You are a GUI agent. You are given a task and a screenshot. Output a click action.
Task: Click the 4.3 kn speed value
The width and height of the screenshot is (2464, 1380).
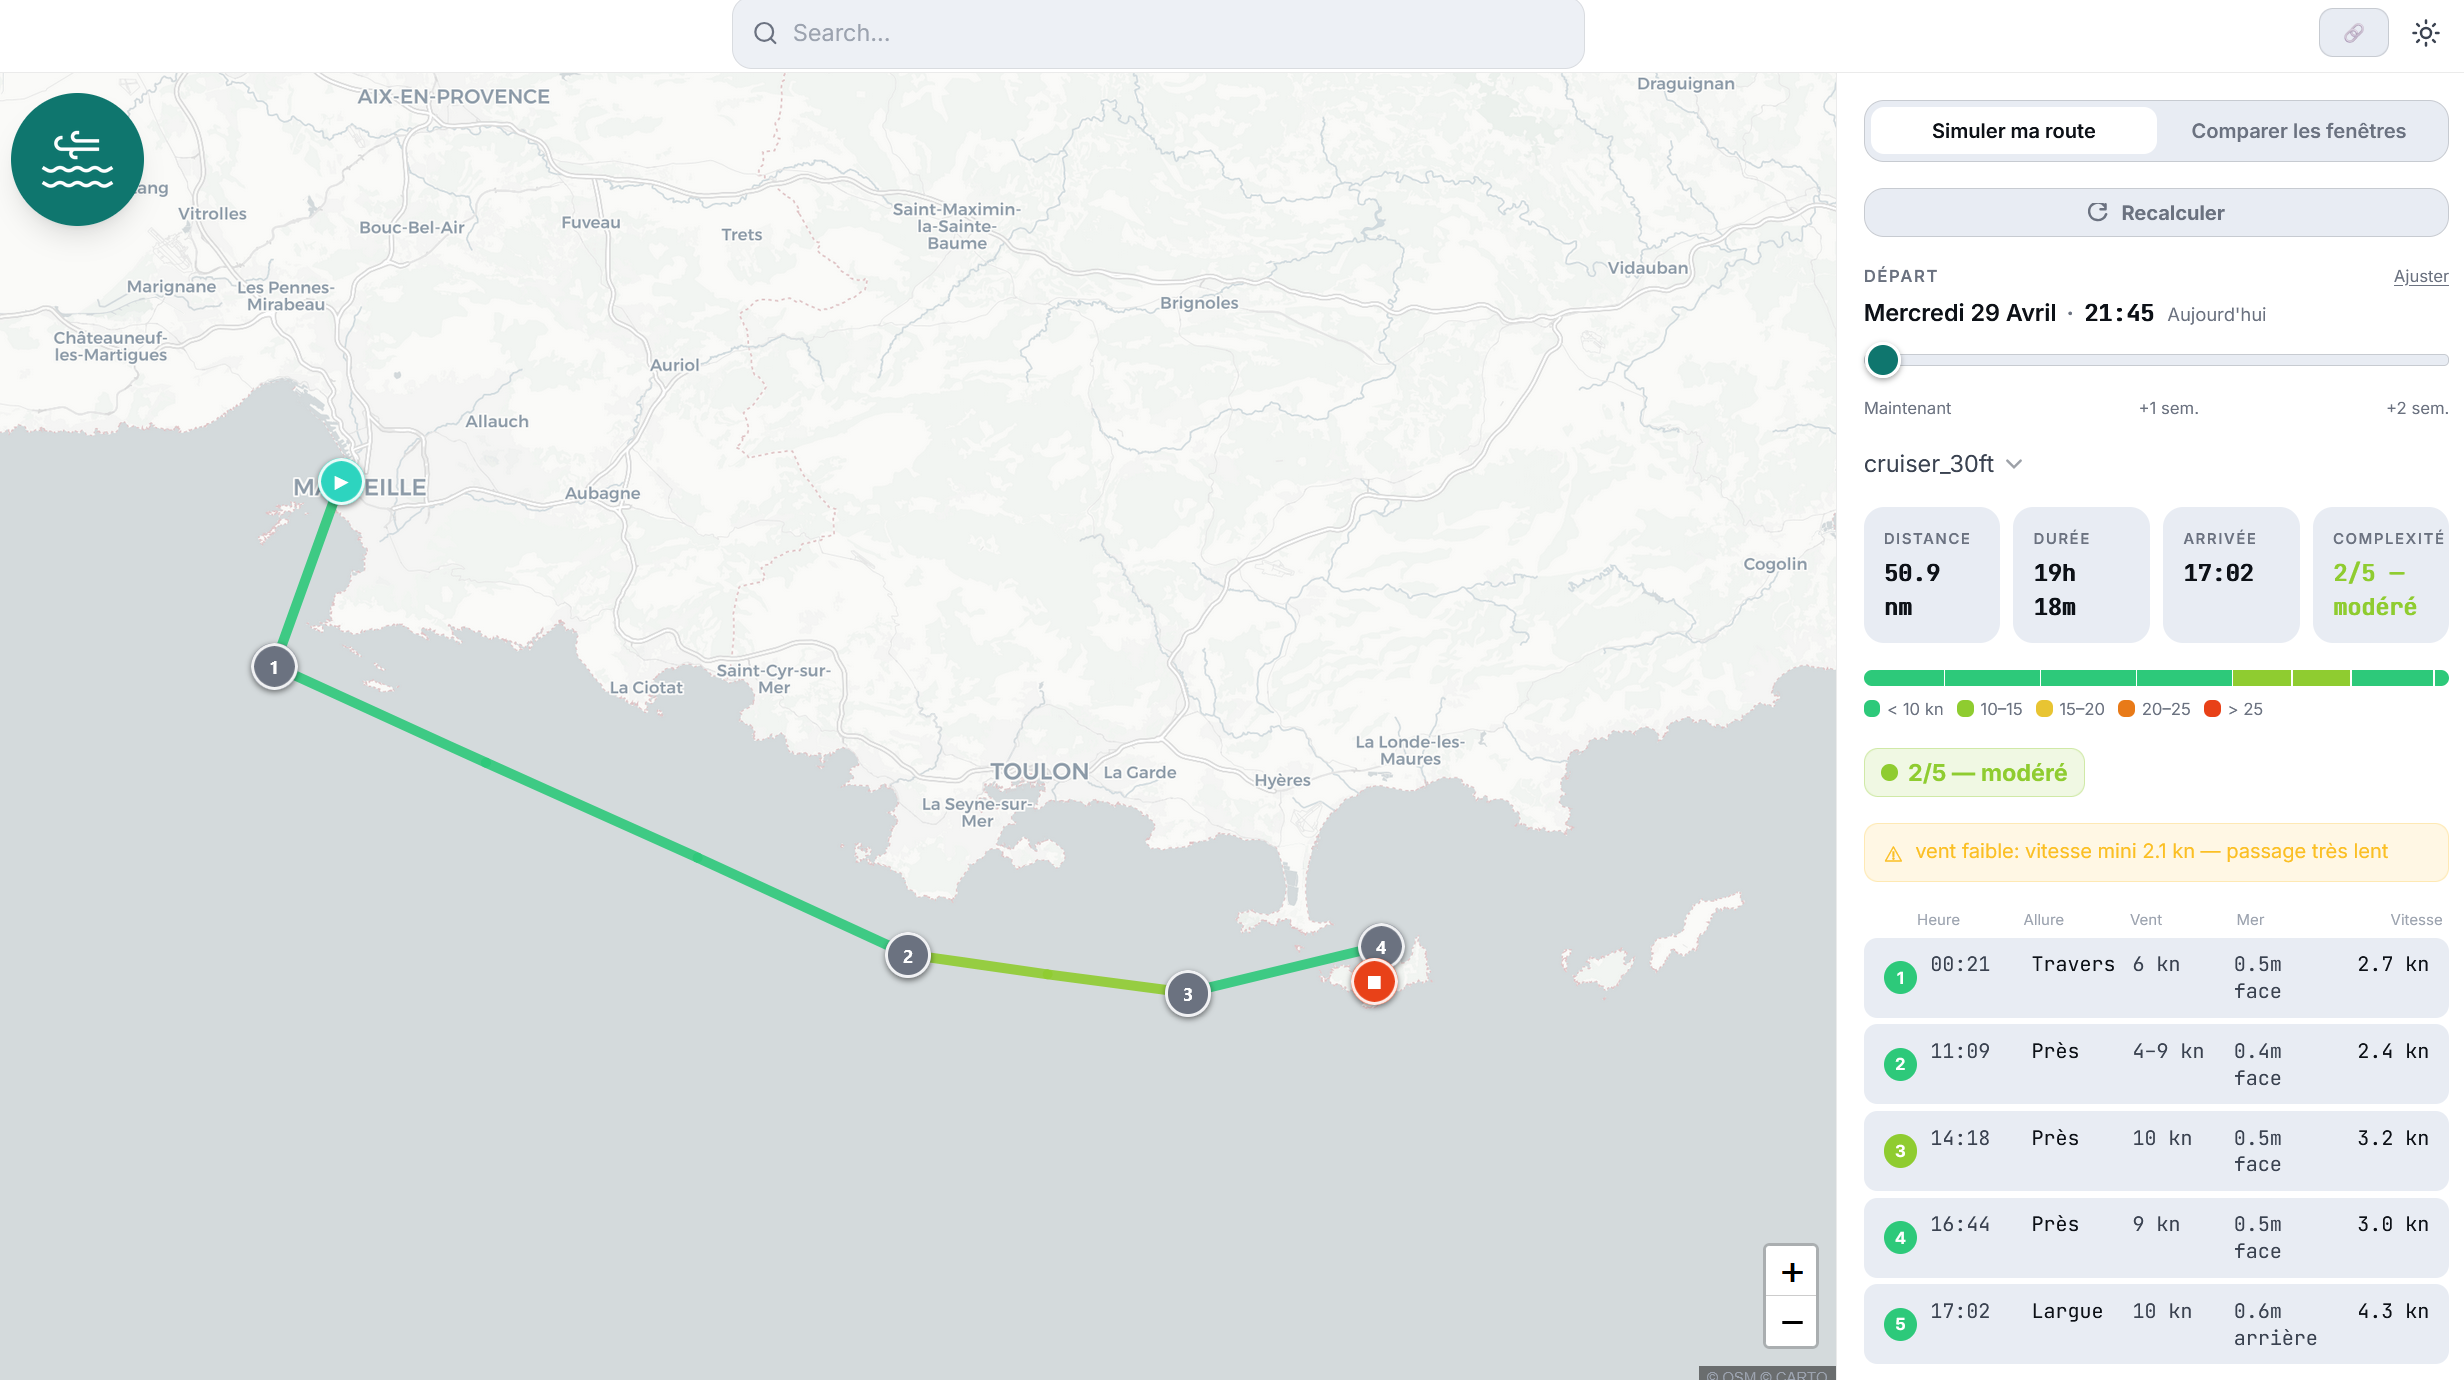[x=2392, y=1311]
